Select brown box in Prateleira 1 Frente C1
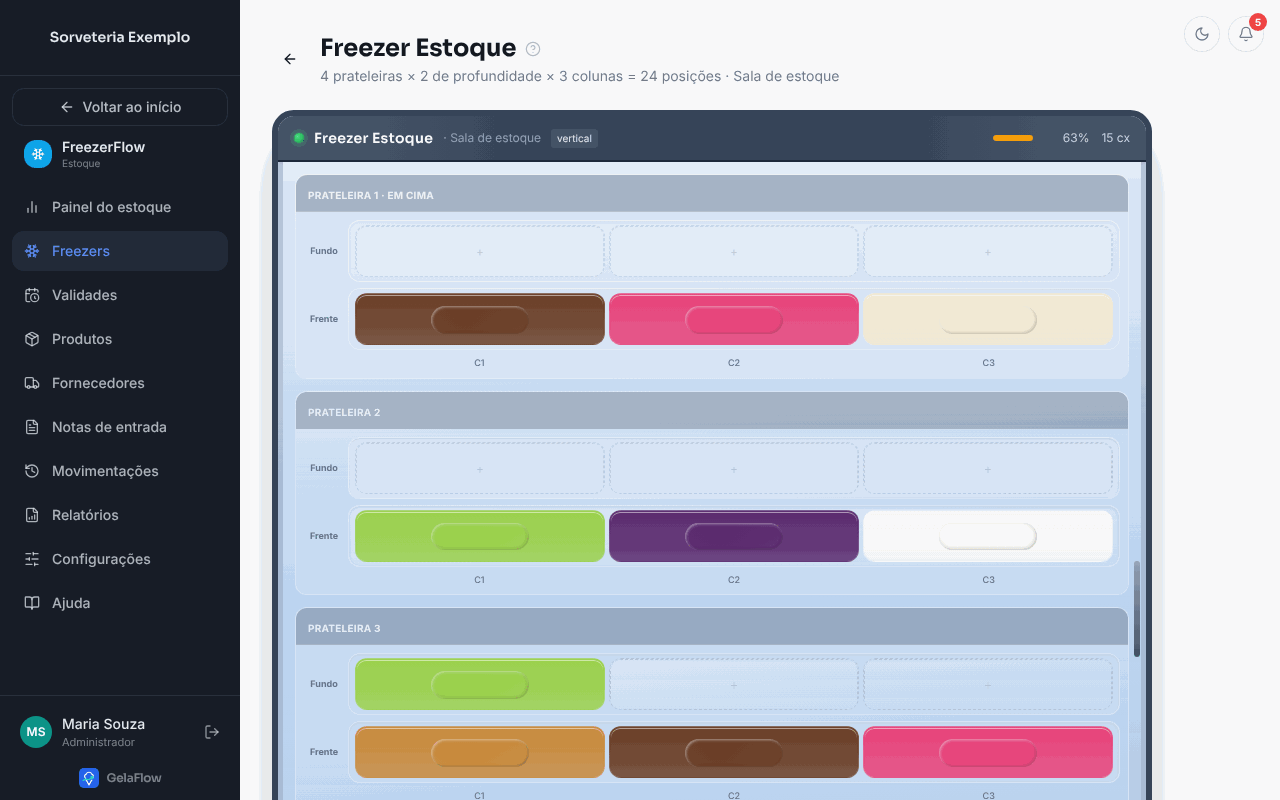This screenshot has height=800, width=1280. tap(480, 319)
